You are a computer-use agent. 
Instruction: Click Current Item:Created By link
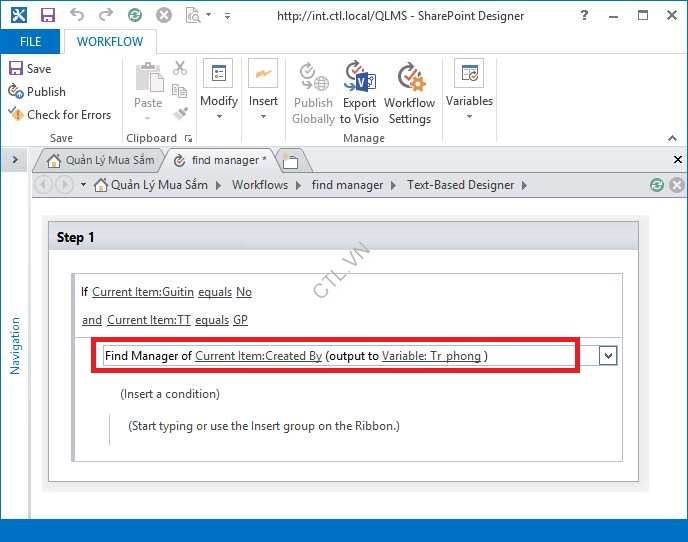click(258, 356)
